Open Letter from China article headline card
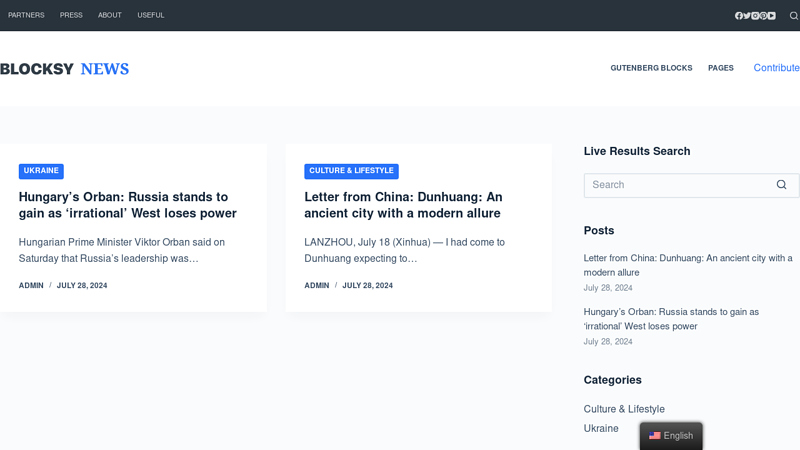 404,205
